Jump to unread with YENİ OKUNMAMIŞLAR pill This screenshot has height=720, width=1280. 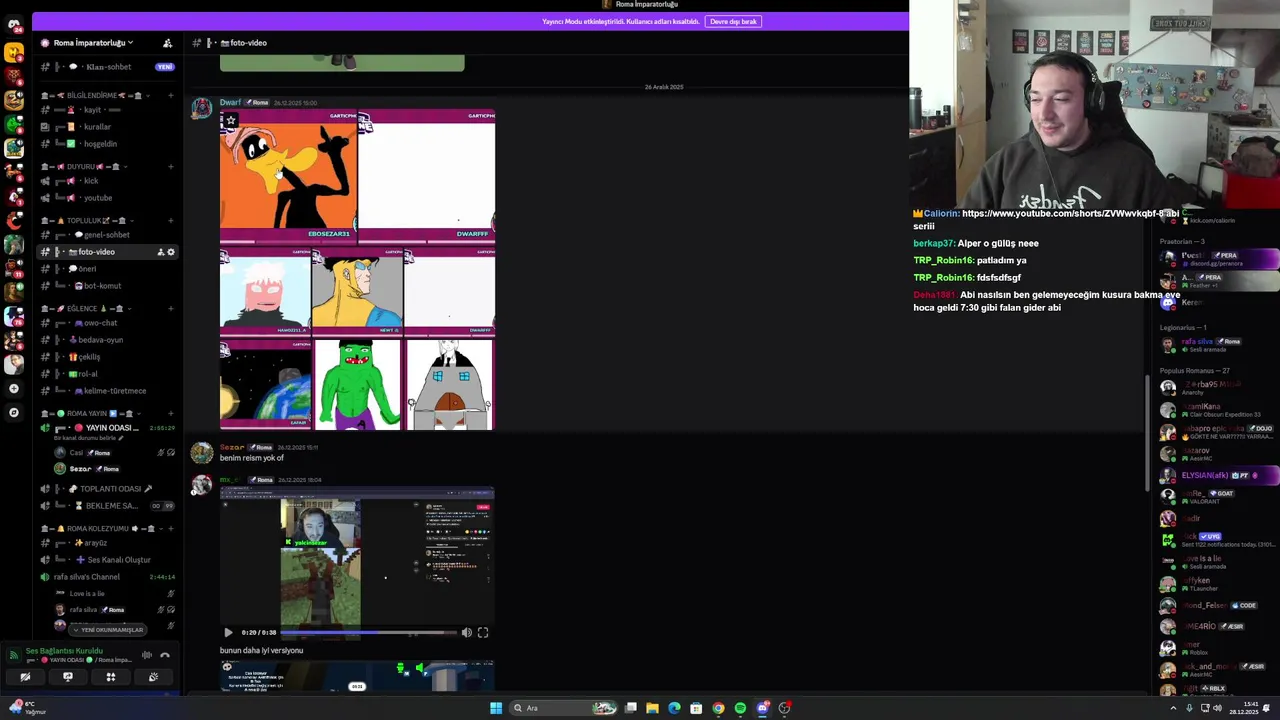tap(108, 630)
